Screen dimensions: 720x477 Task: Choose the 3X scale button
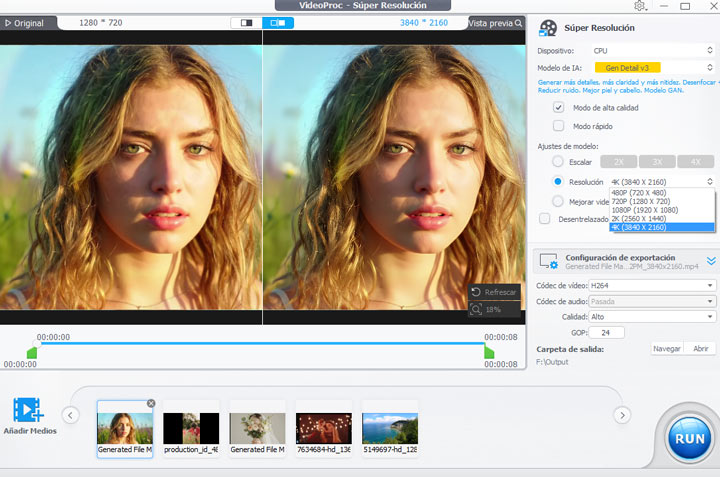click(x=657, y=162)
